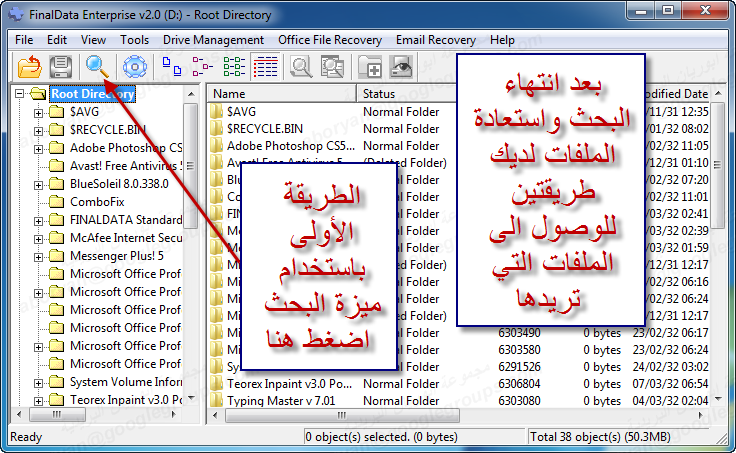Launch Find using the blue magnifier icon
Viewport: 736px width, 453px height.
pos(97,67)
